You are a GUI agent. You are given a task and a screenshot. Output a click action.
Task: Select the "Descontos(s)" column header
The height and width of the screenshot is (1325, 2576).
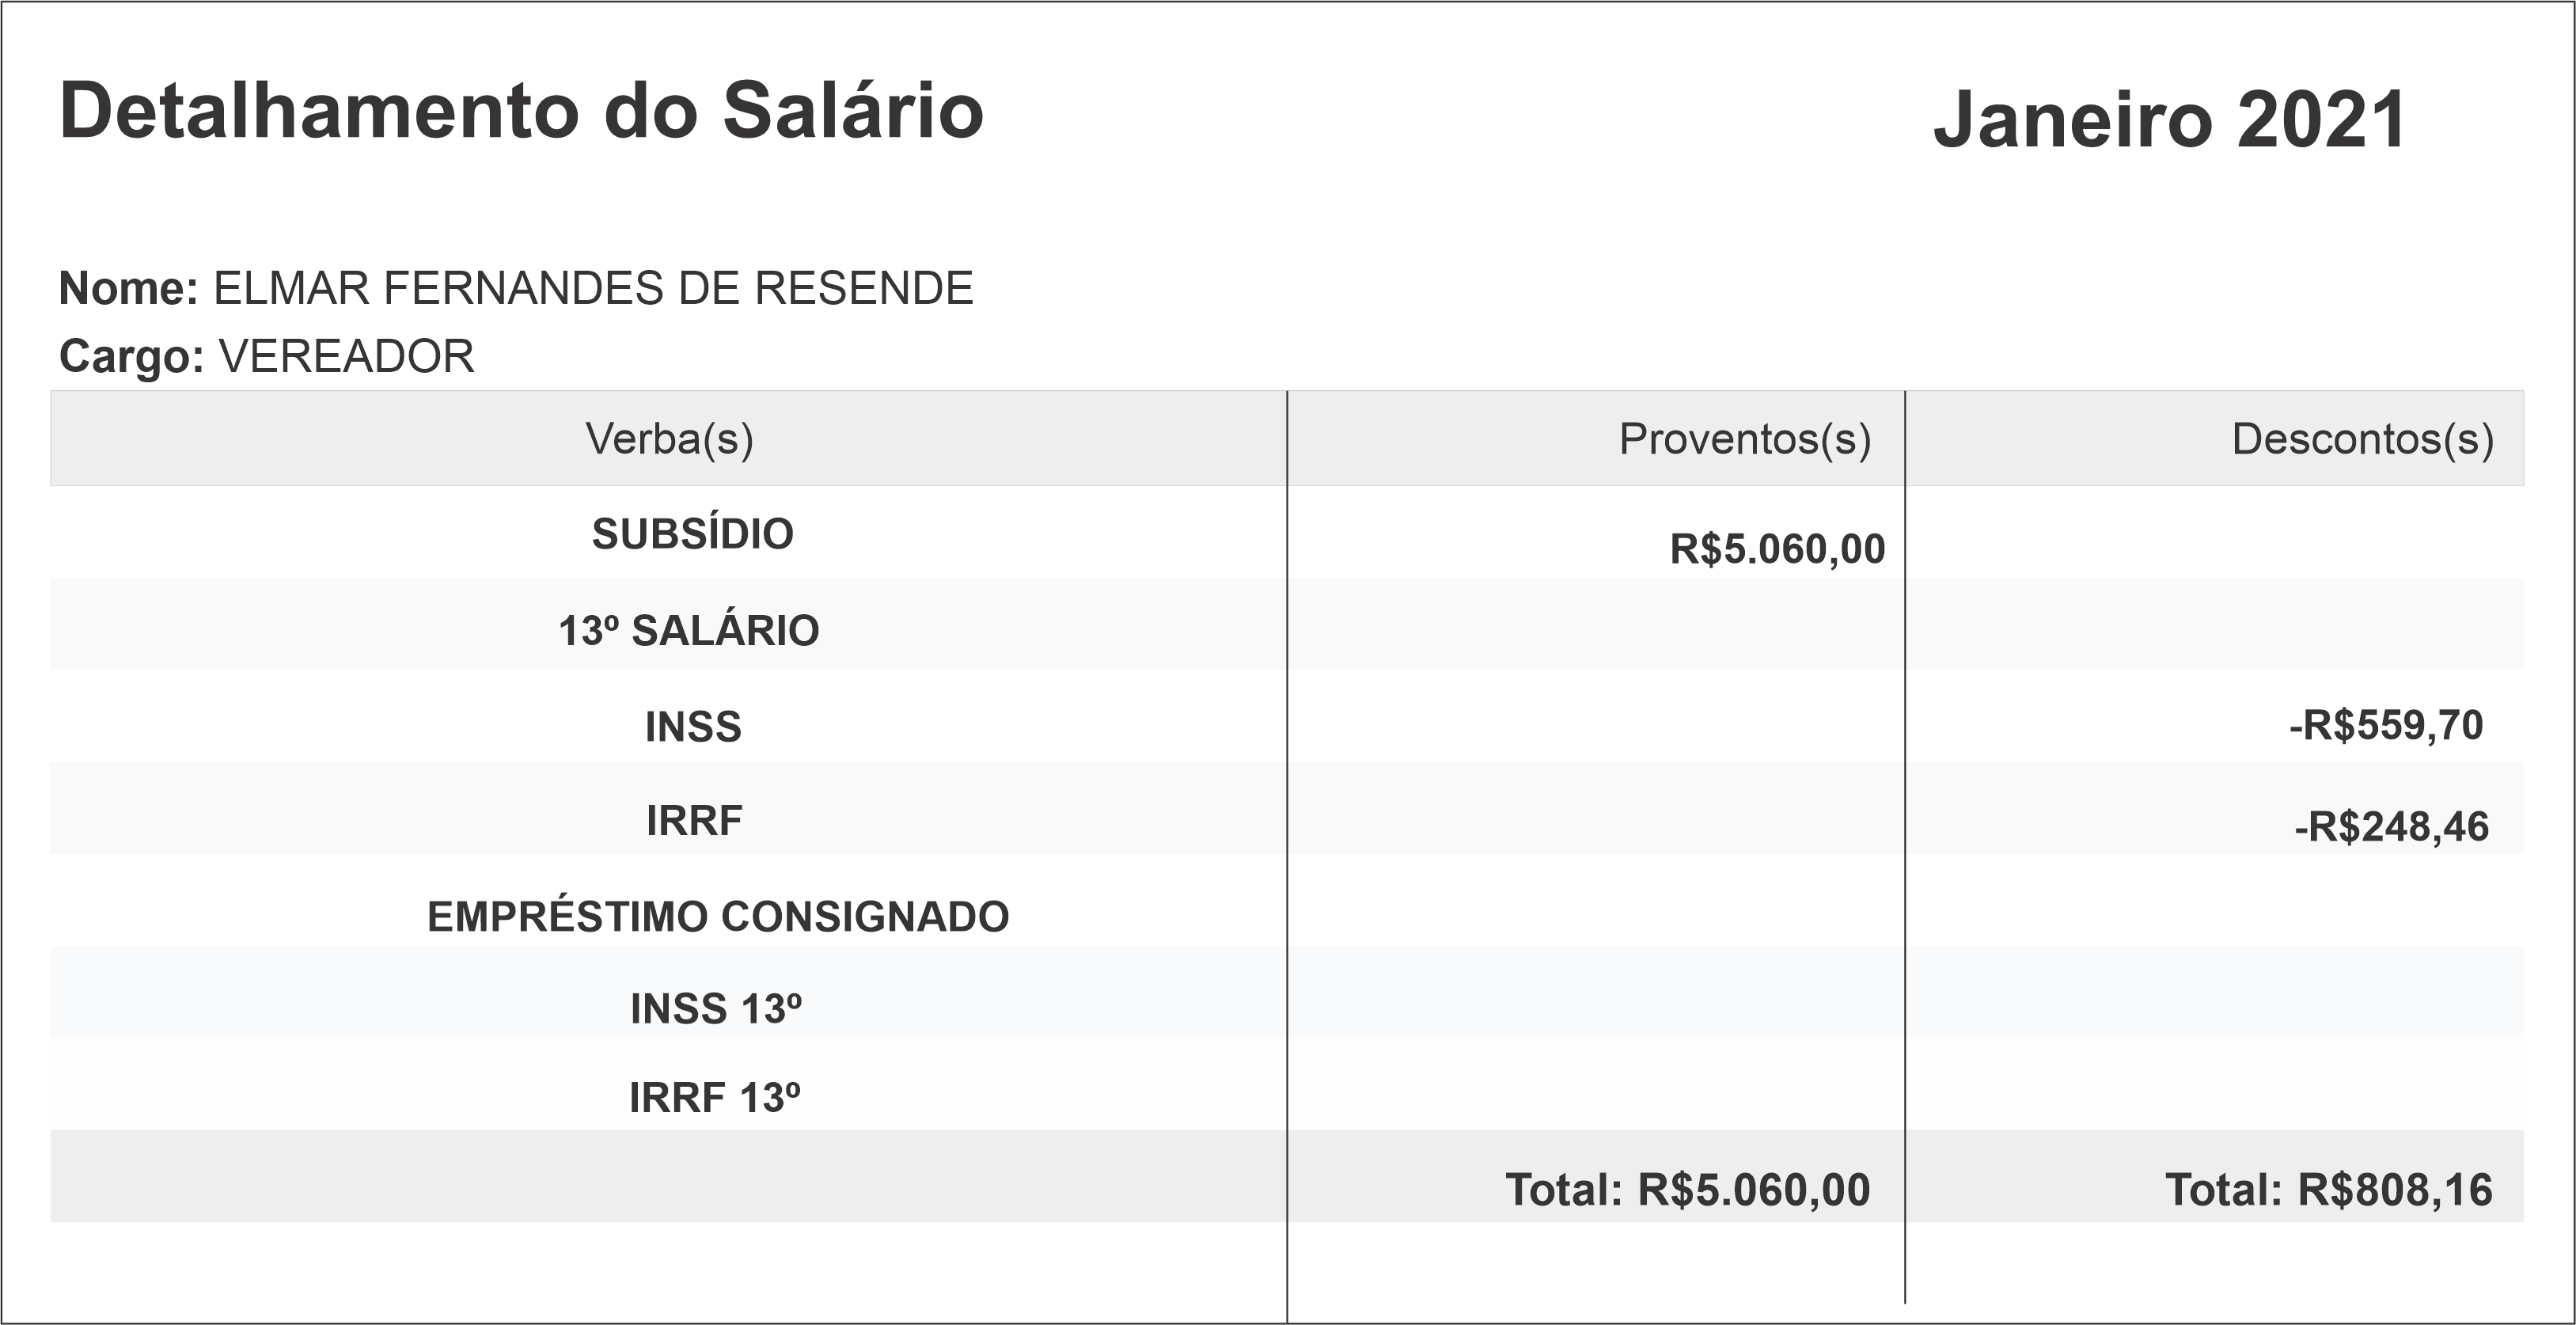point(2362,439)
